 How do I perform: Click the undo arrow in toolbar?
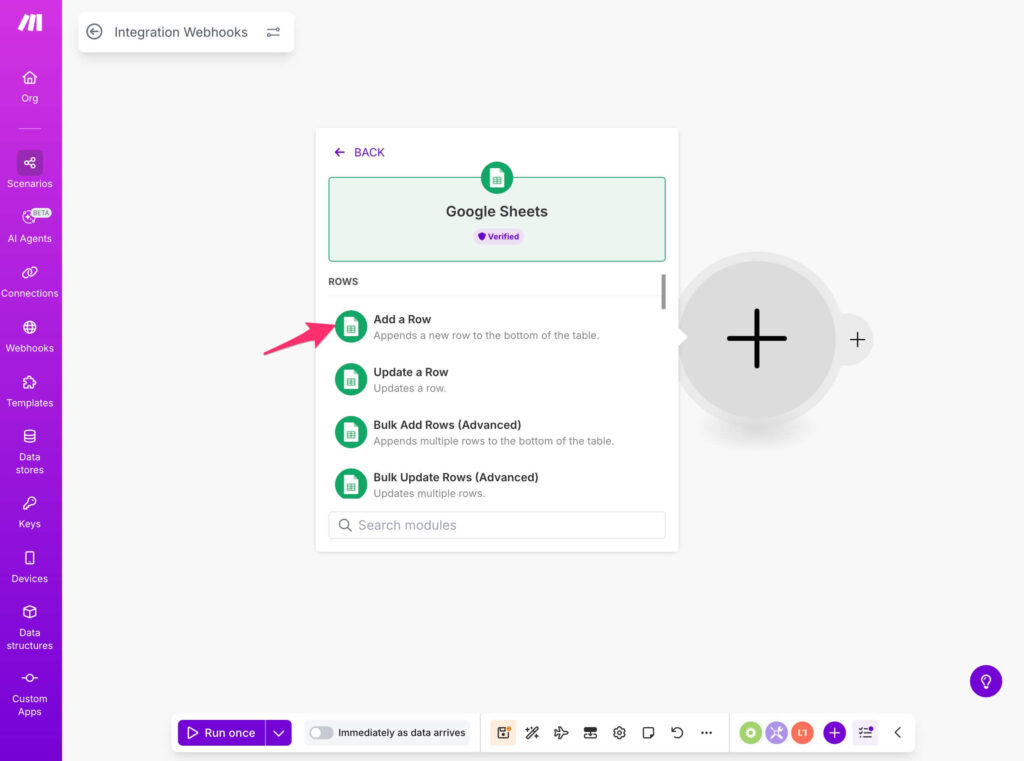click(677, 733)
